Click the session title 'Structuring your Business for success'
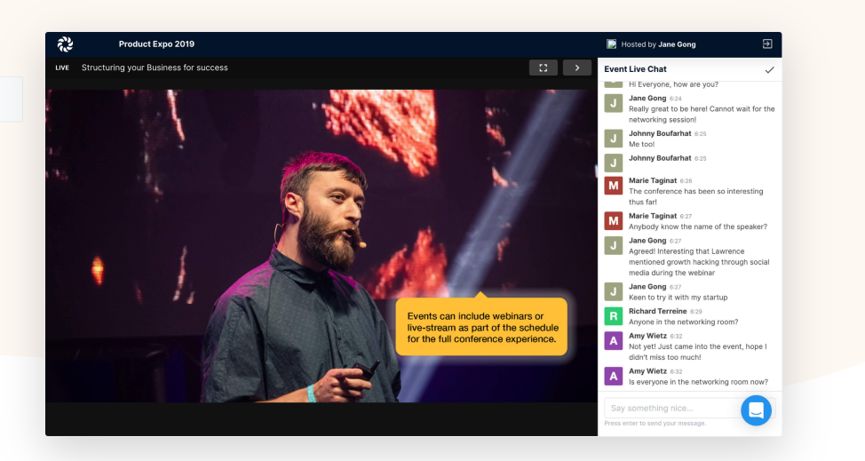 (x=154, y=68)
